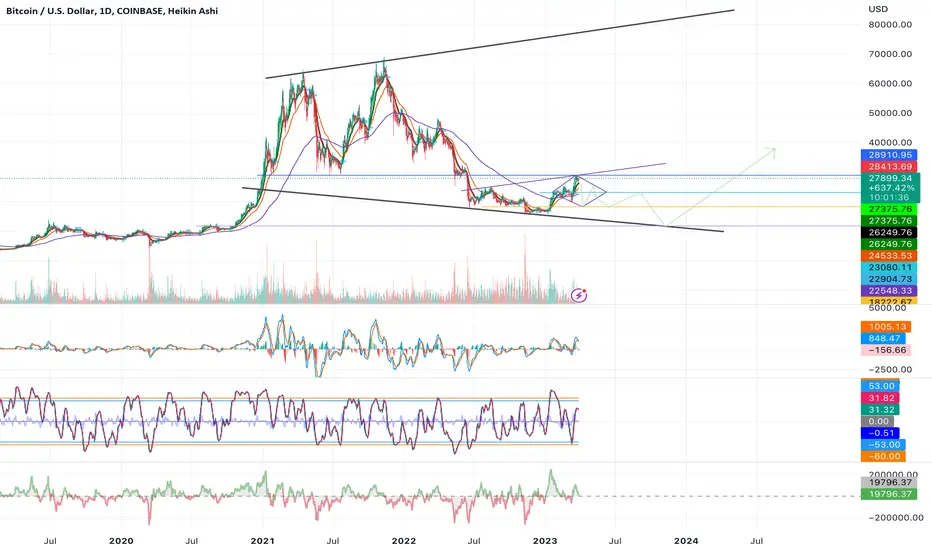Click the pink -156.66 histogram value
The width and height of the screenshot is (932, 550).
(x=886, y=350)
